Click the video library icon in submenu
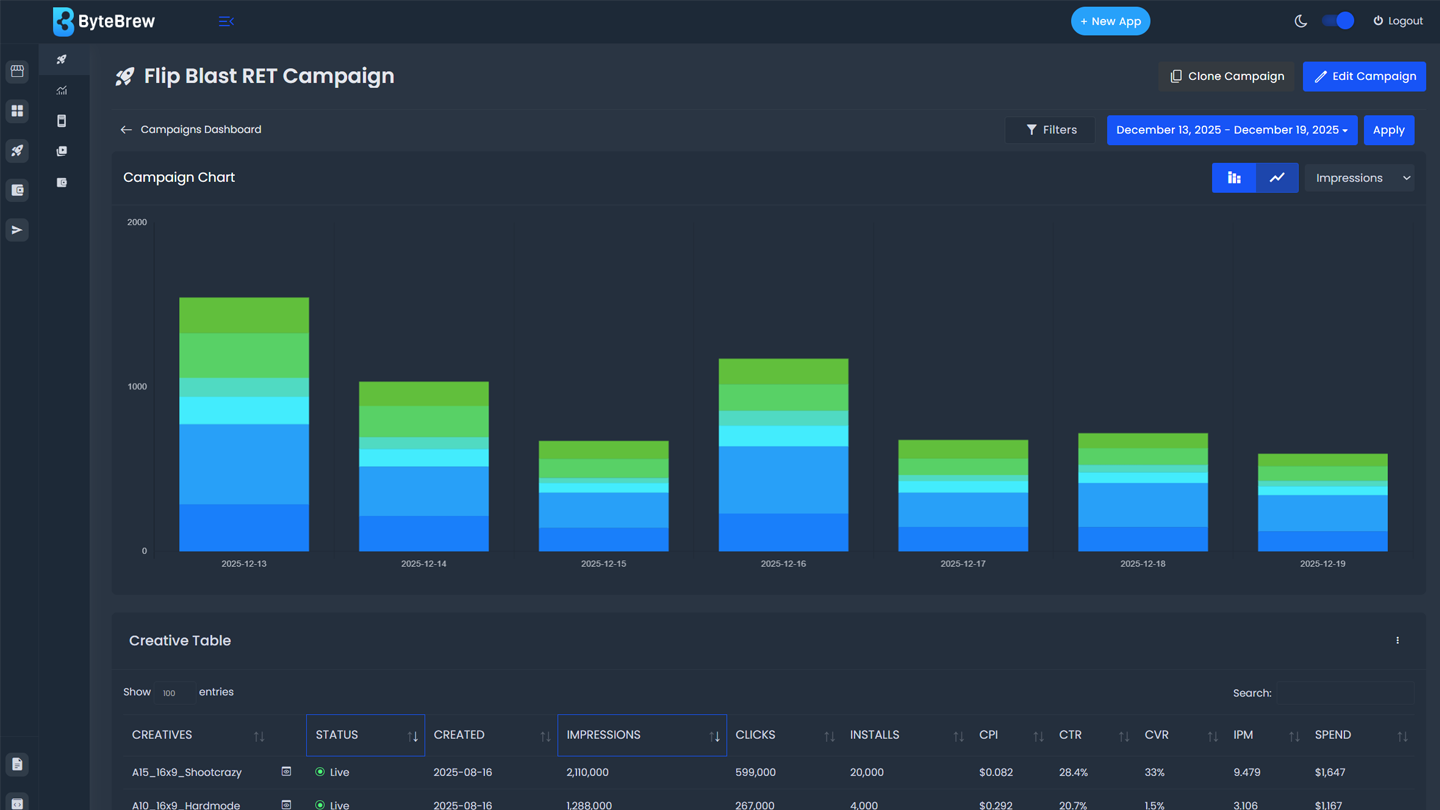Image resolution: width=1440 pixels, height=810 pixels. coord(62,151)
